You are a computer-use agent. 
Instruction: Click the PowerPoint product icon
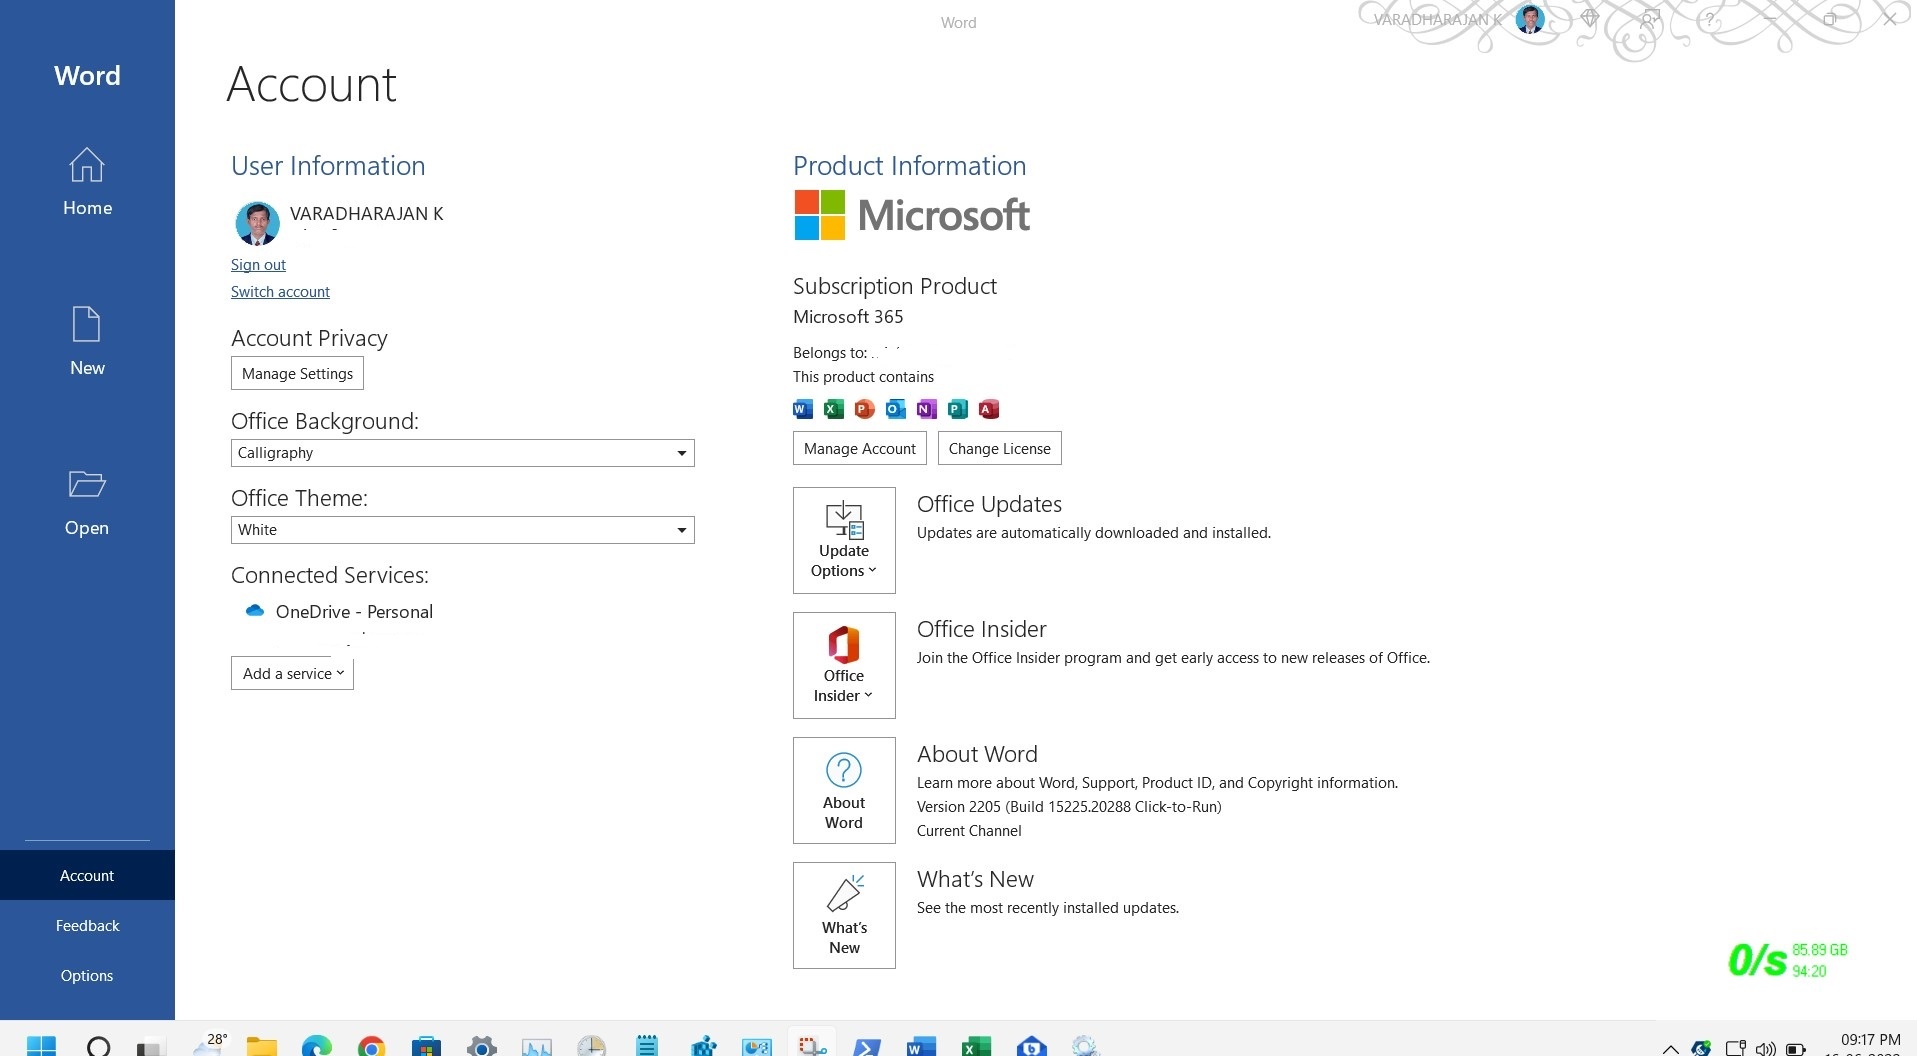[x=865, y=408]
